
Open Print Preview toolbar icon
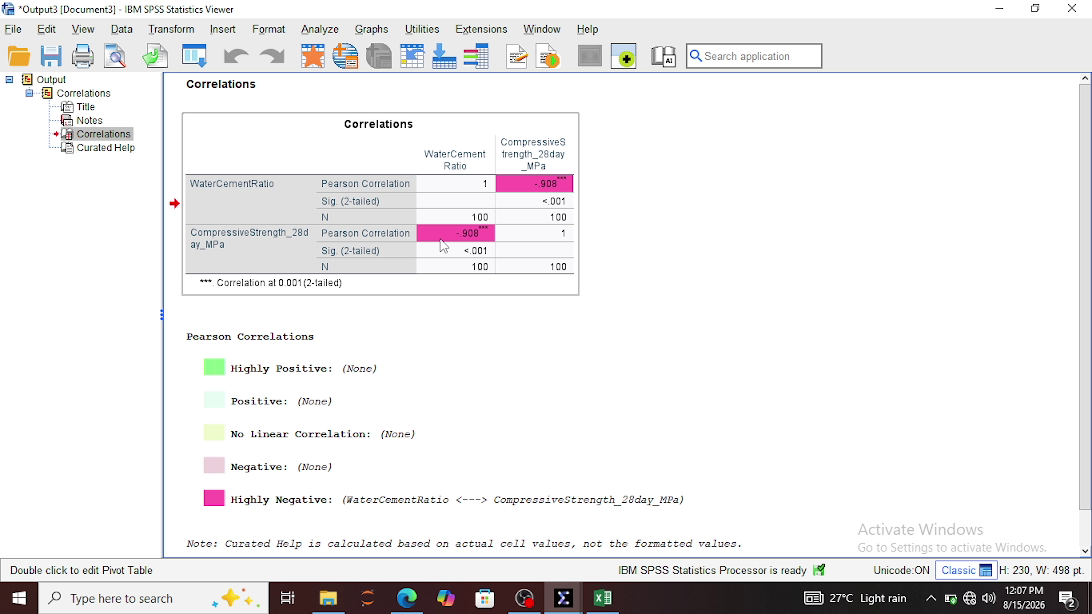pyautogui.click(x=115, y=56)
